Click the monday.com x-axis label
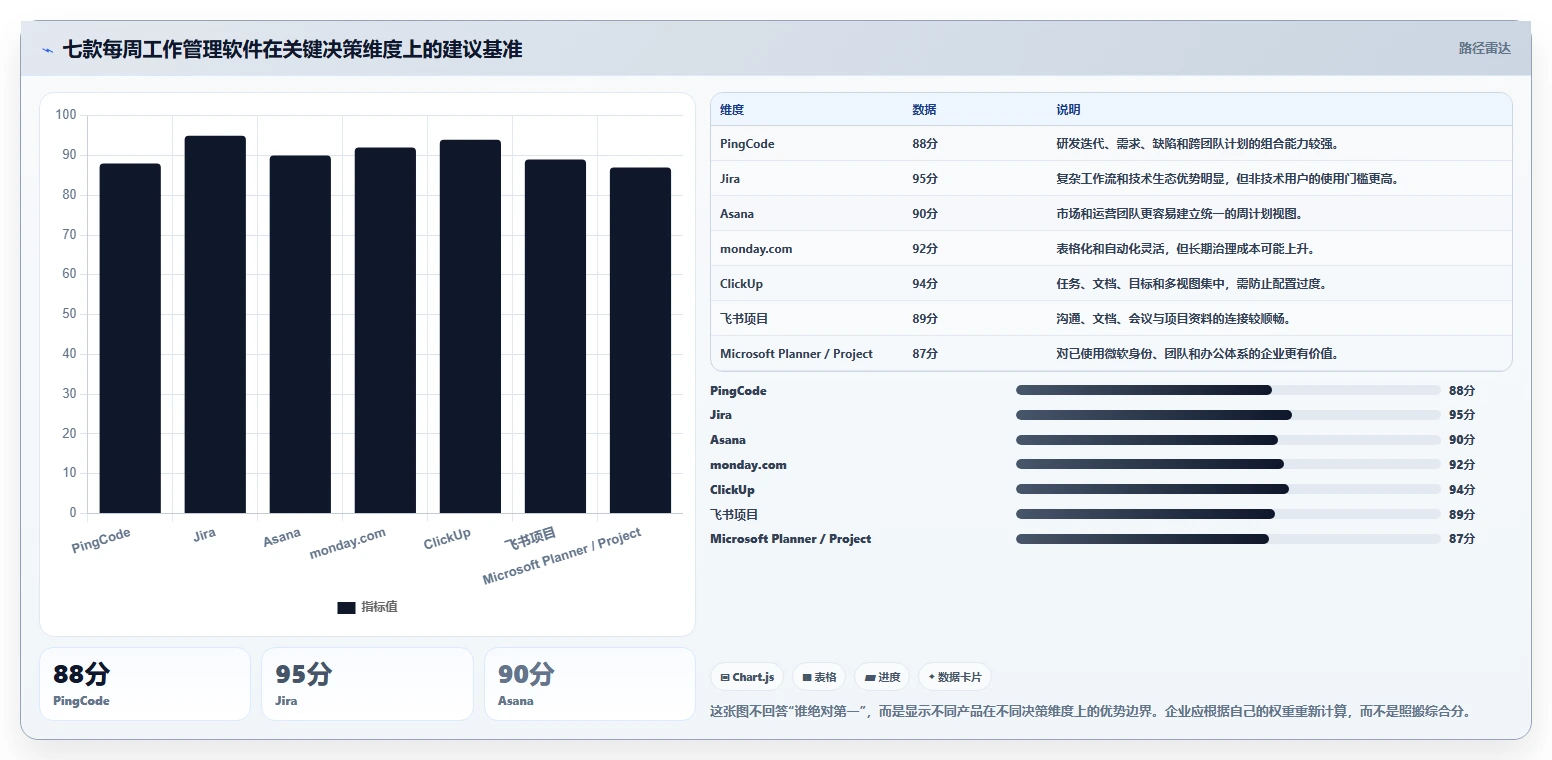This screenshot has height=760, width=1552. 347,544
